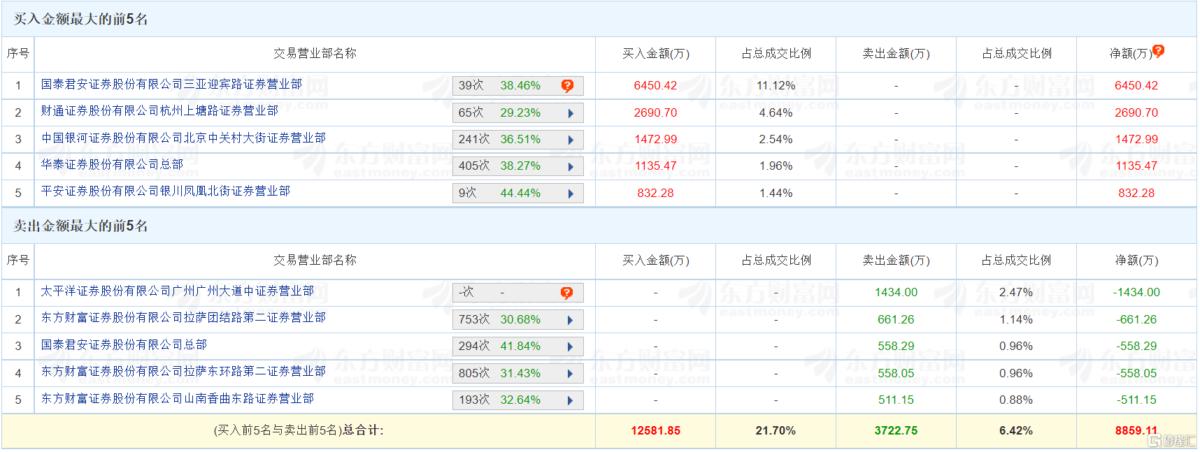Click the 241次 36.51% stats box
This screenshot has width=1200, height=452.
pos(518,140)
